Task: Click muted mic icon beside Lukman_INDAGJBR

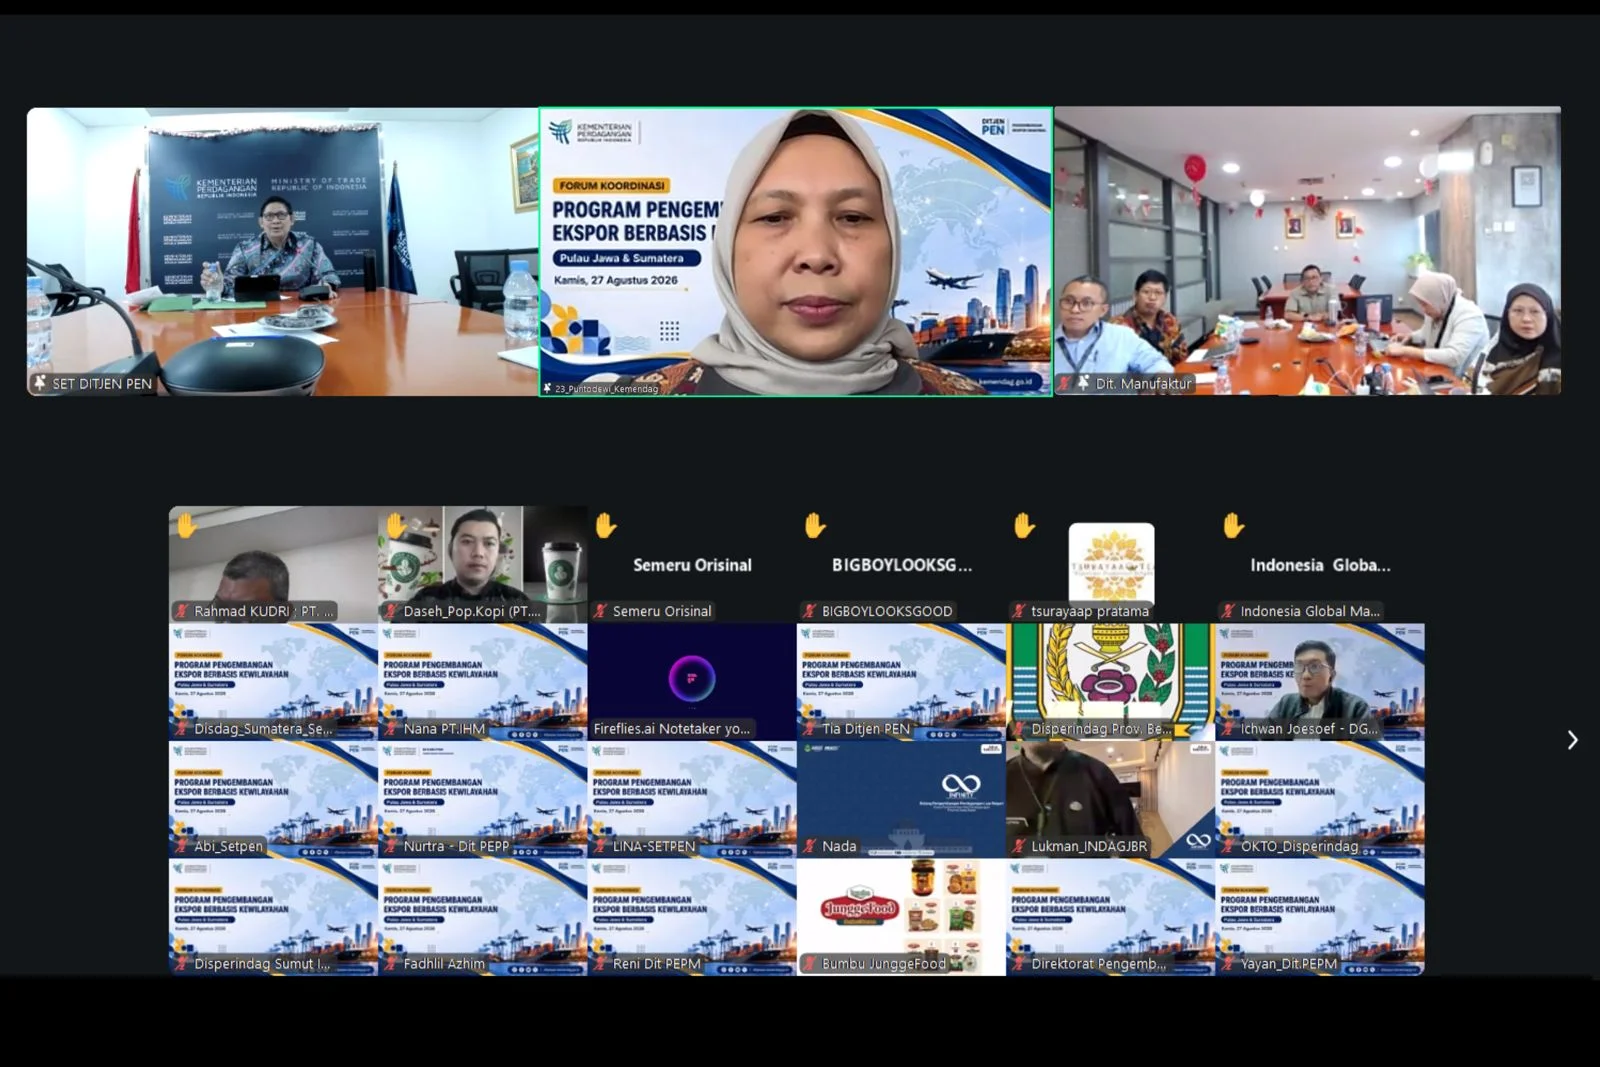Action: 1019,846
